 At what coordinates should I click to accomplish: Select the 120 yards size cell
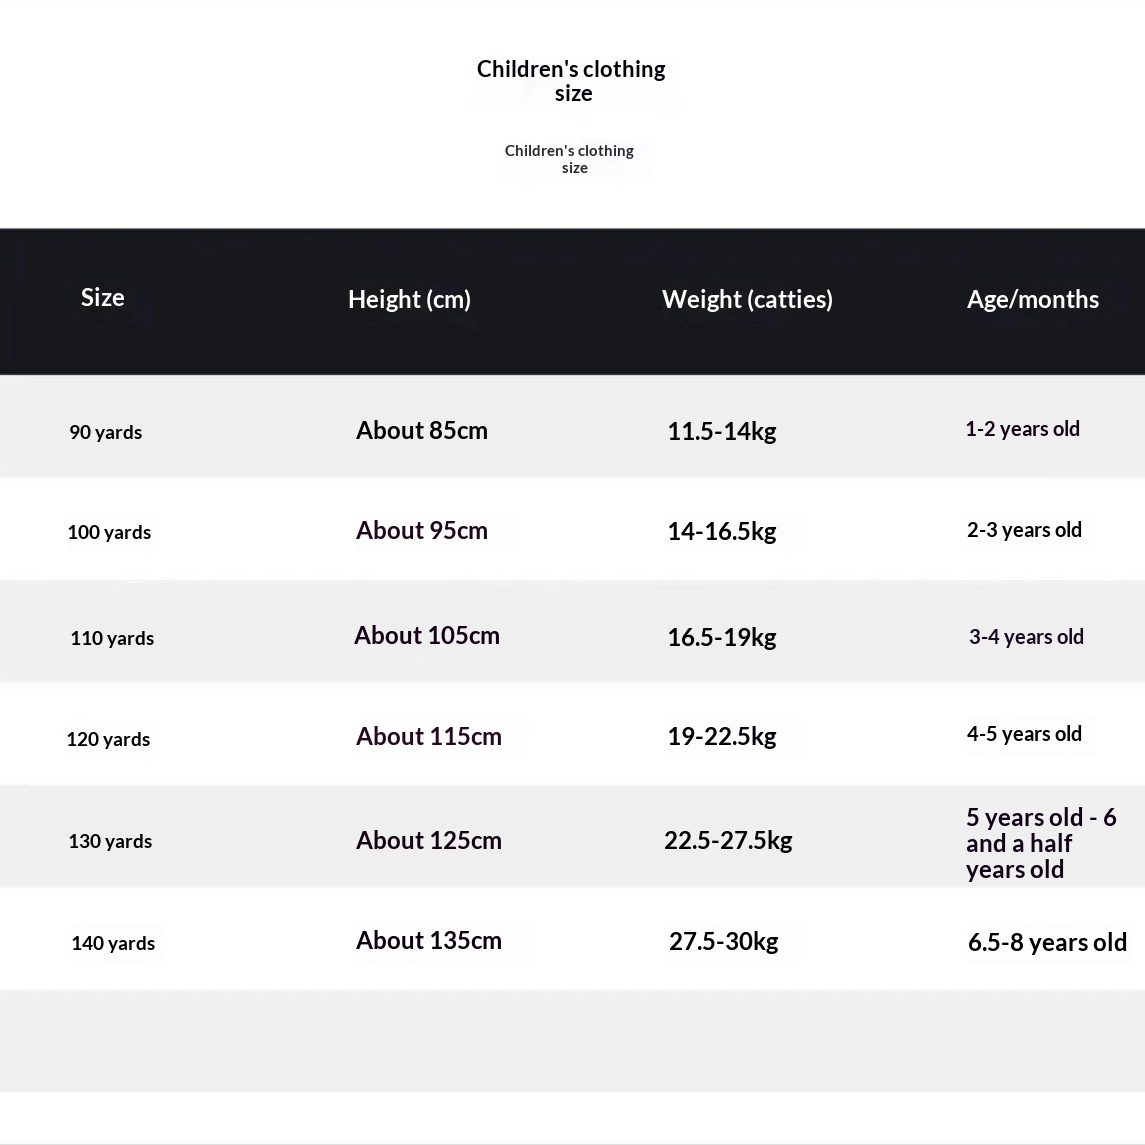108,739
